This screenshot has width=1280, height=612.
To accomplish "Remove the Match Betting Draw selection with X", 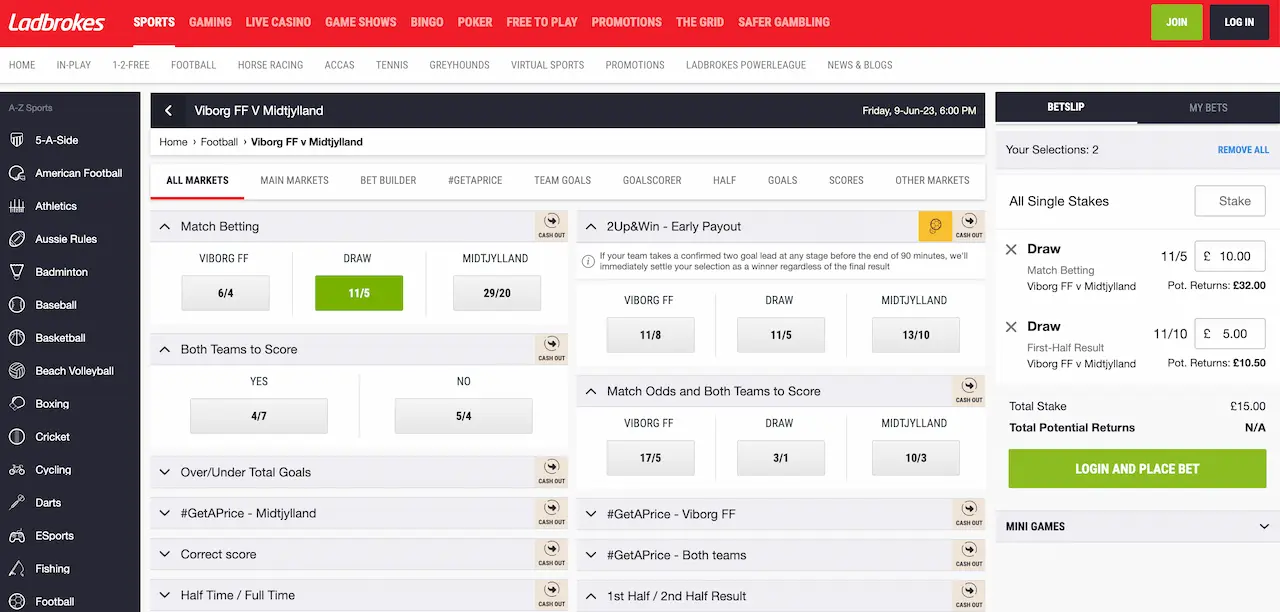I will pyautogui.click(x=1011, y=250).
